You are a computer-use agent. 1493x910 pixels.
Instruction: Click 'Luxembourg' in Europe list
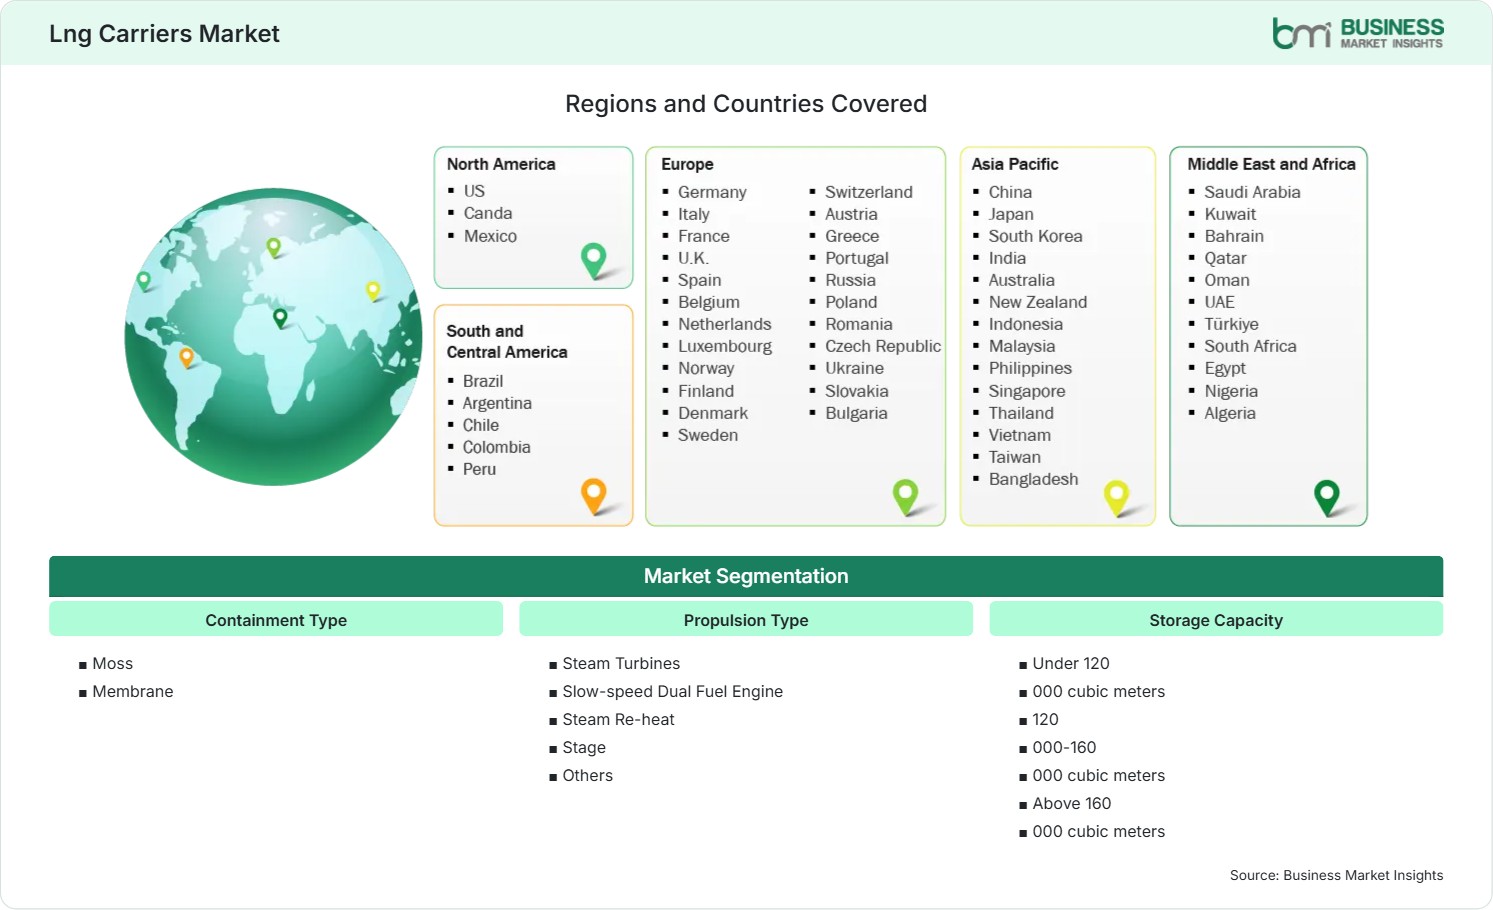coord(725,346)
